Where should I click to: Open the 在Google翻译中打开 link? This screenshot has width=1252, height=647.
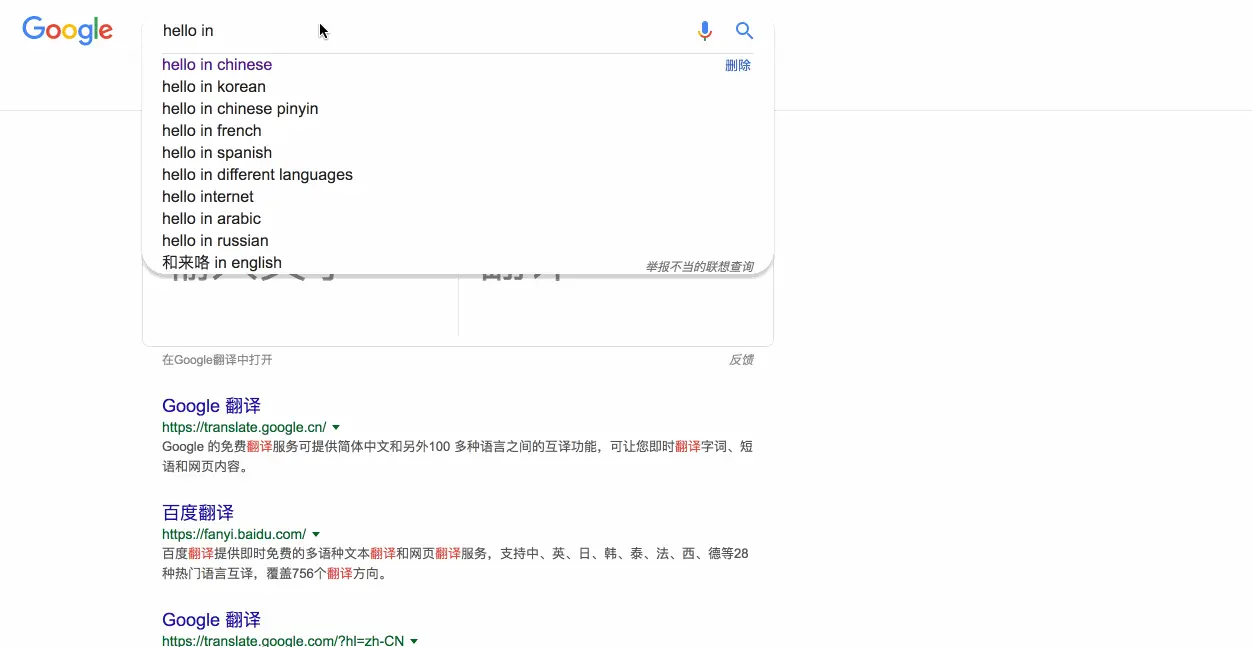click(x=217, y=360)
